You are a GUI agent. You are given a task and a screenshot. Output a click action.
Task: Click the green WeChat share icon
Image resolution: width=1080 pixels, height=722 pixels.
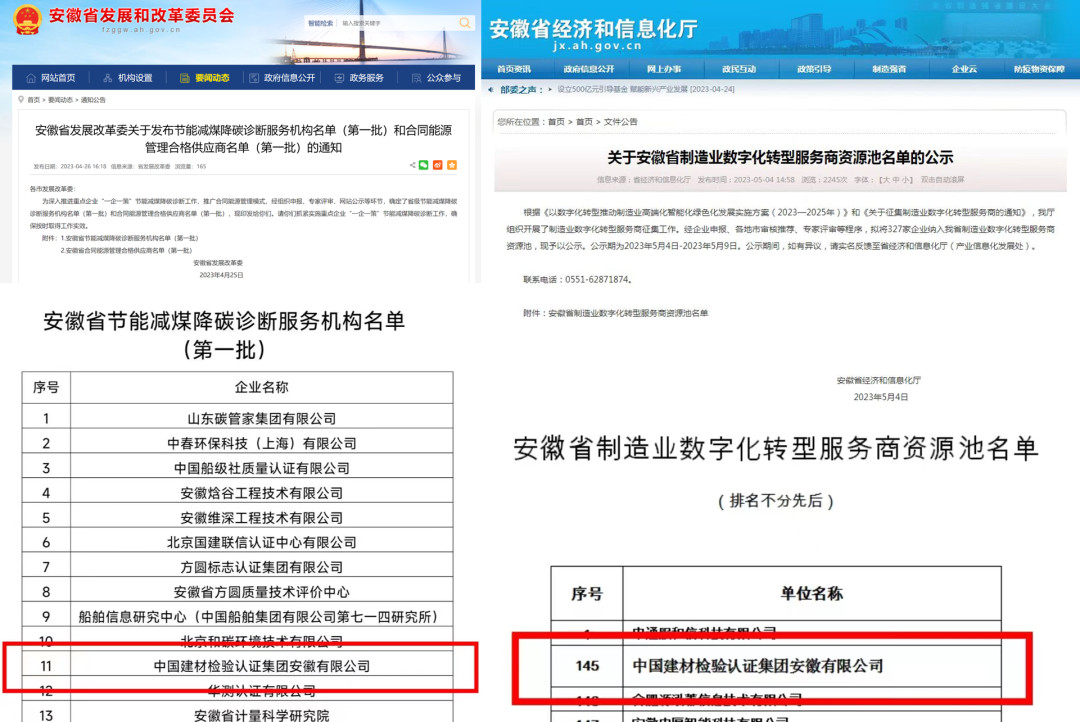pyautogui.click(x=424, y=165)
